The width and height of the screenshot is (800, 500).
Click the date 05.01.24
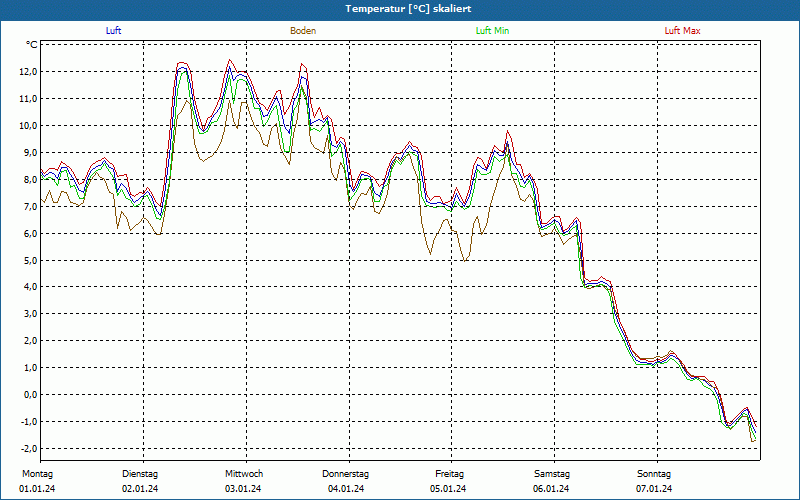coord(448,489)
